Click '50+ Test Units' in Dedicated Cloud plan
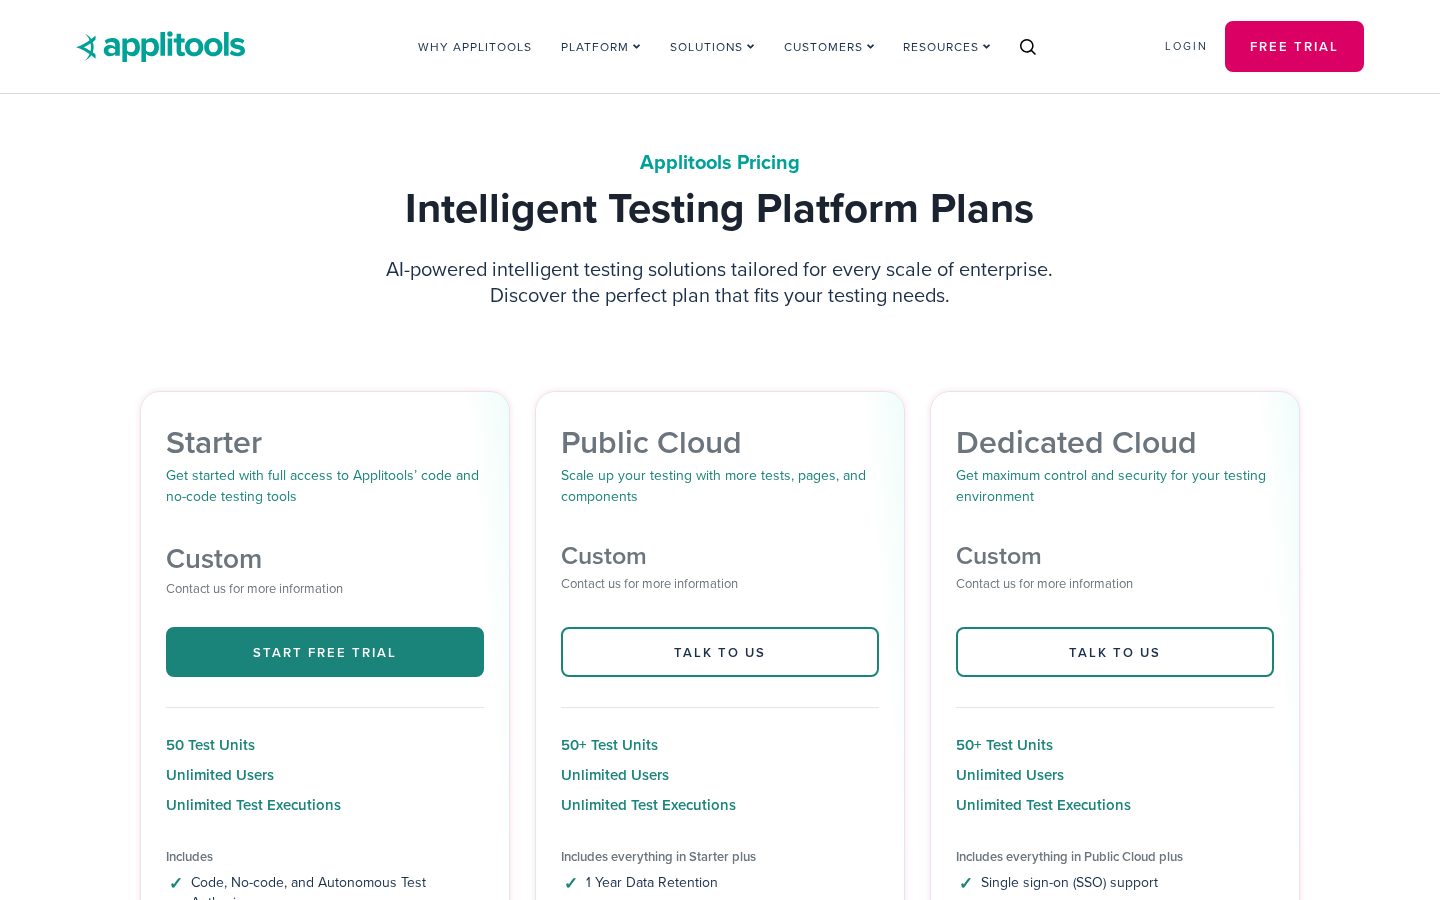The width and height of the screenshot is (1440, 900). [x=1004, y=745]
